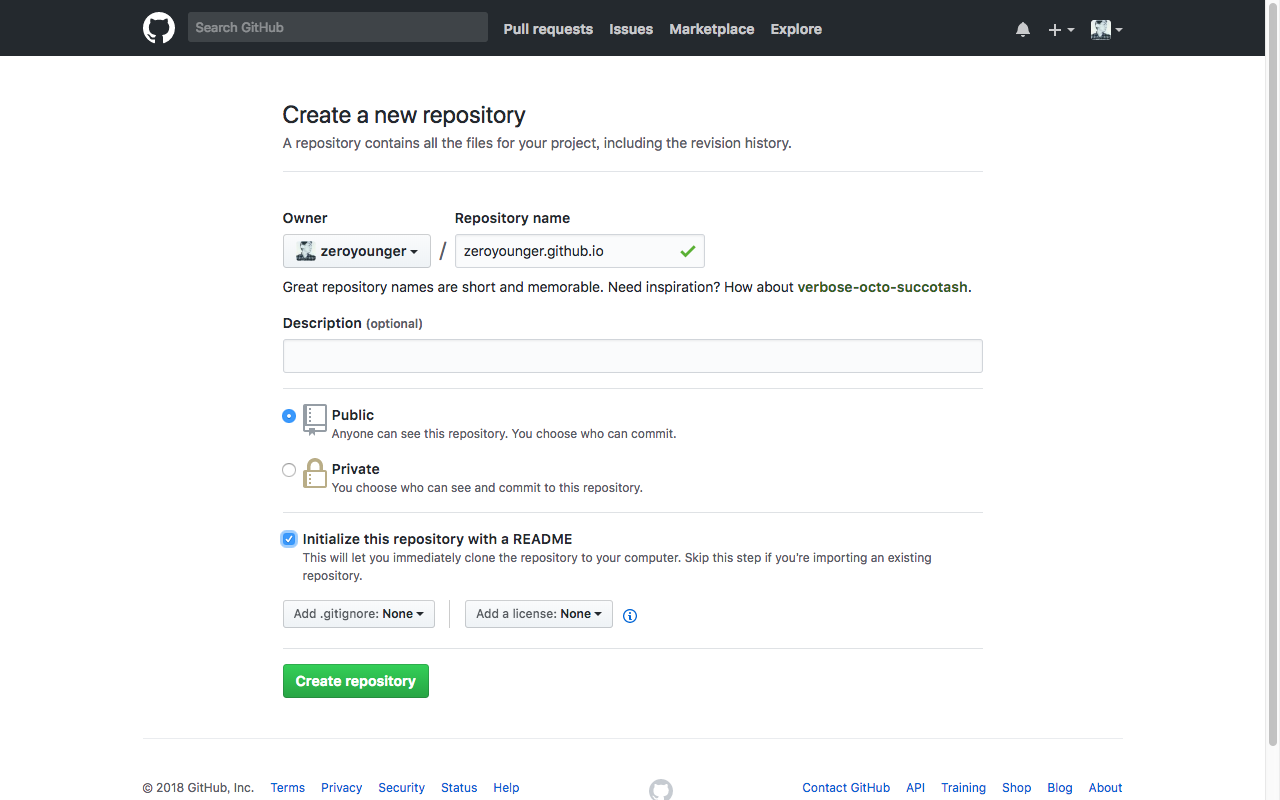Image resolution: width=1280 pixels, height=800 pixels.
Task: Click the Initialize this repository with a README label
Action: pyautogui.click(x=438, y=539)
